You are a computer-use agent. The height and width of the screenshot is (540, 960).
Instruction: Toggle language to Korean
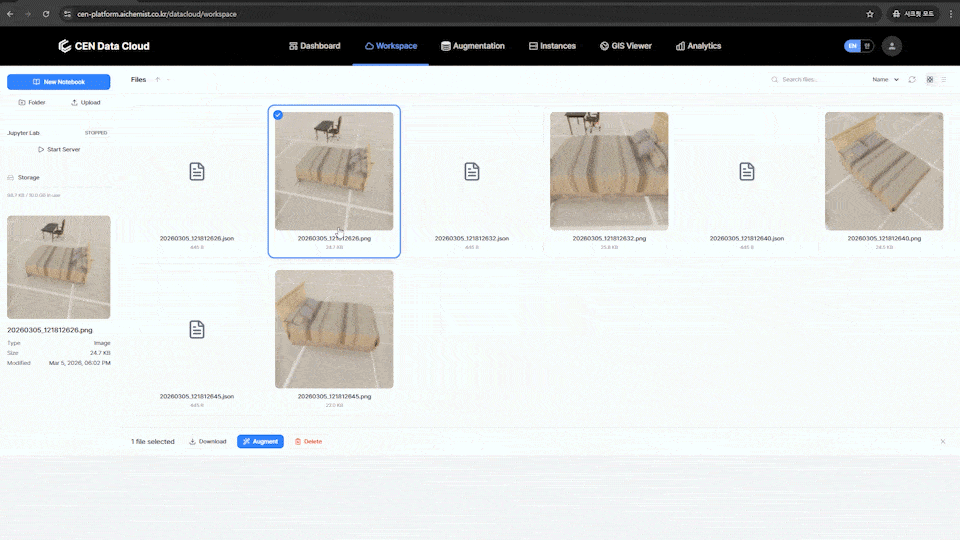(867, 46)
